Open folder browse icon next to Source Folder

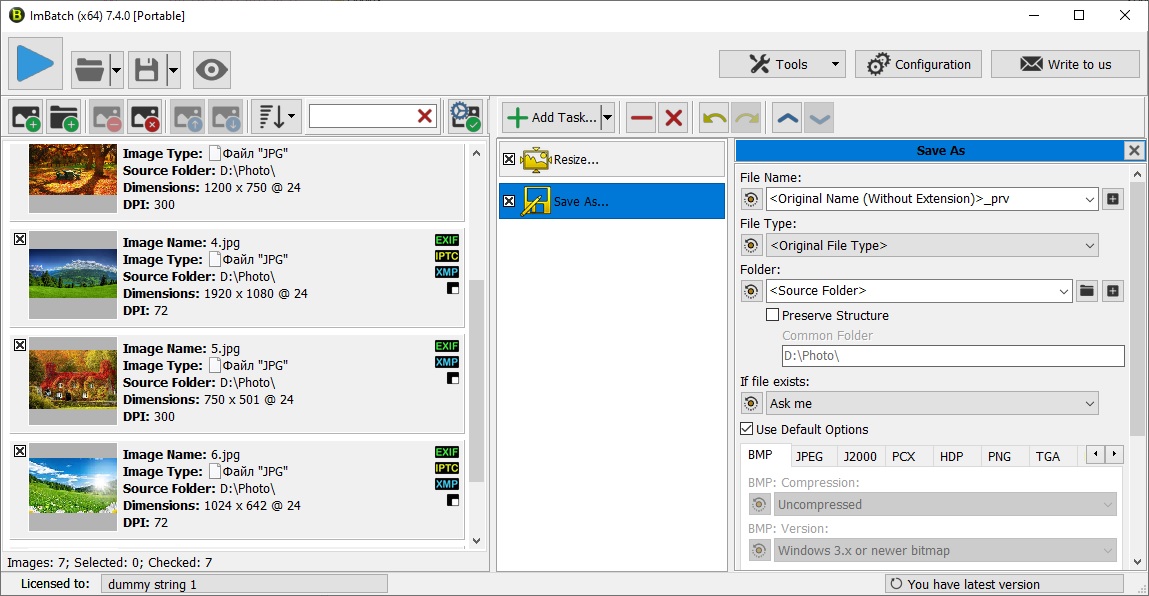1087,291
